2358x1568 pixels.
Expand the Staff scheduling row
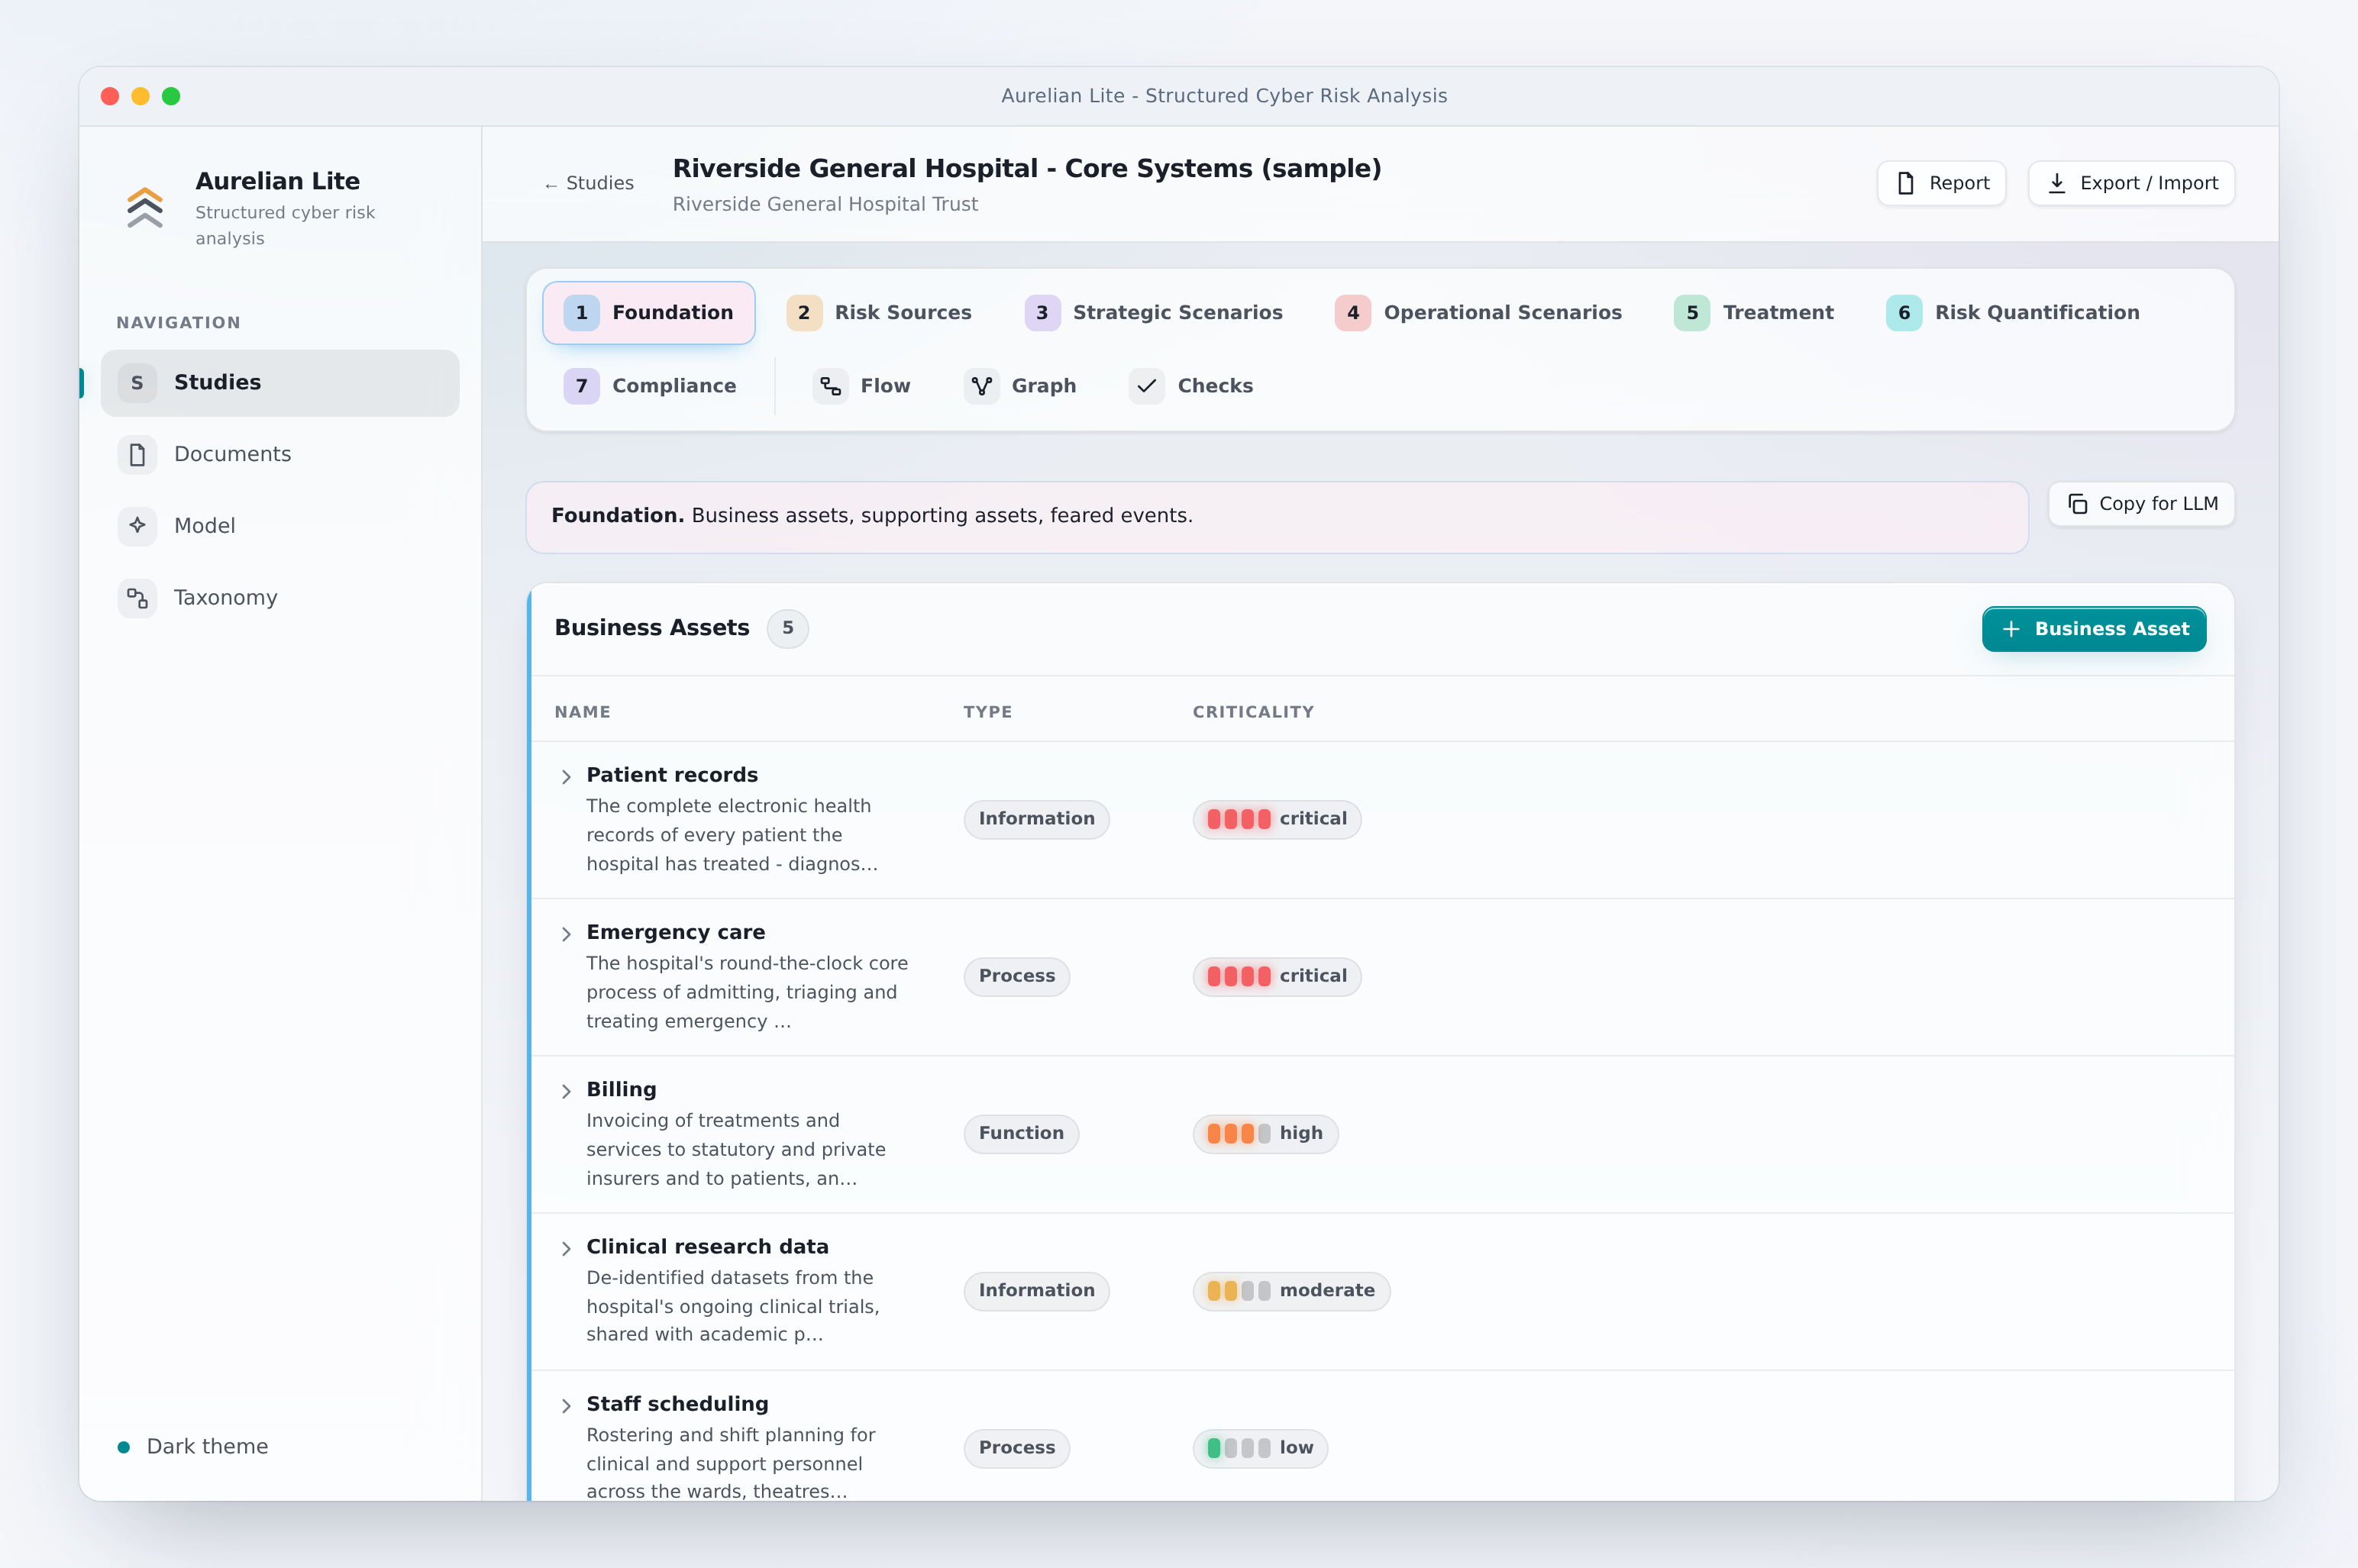pyautogui.click(x=566, y=1406)
